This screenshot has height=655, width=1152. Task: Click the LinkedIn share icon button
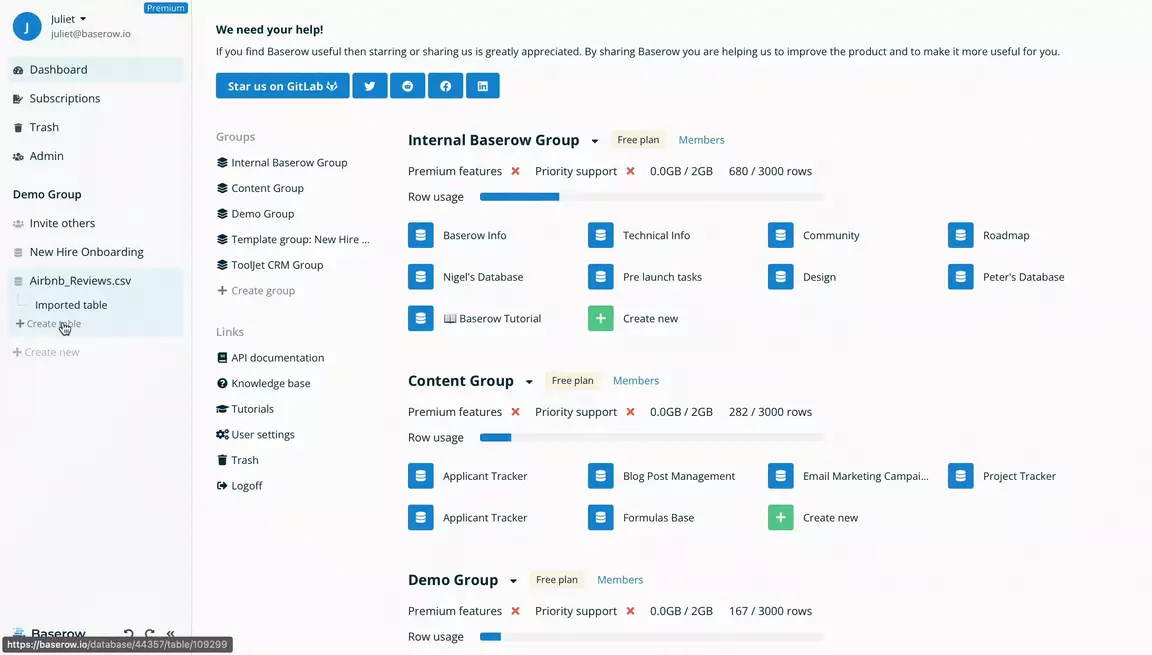482,86
